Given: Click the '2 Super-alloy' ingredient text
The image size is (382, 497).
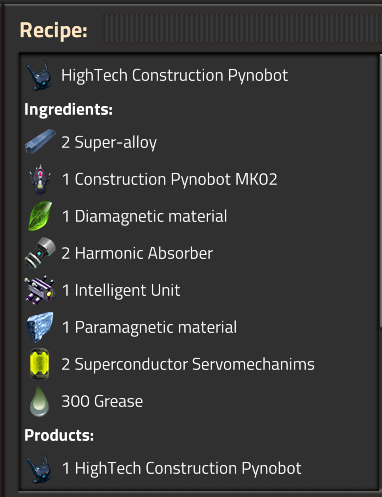Looking at the screenshot, I should 109,142.
